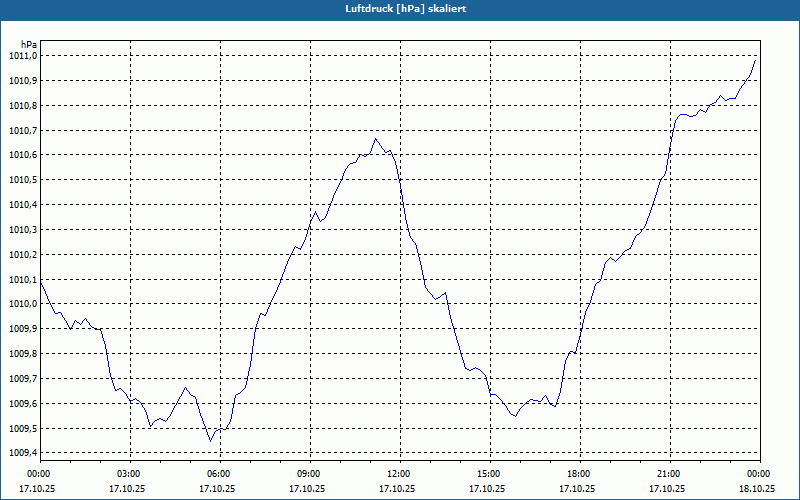The height and width of the screenshot is (500, 800).
Task: Click the y-axis label "1009,5"
Action: (x=23, y=429)
